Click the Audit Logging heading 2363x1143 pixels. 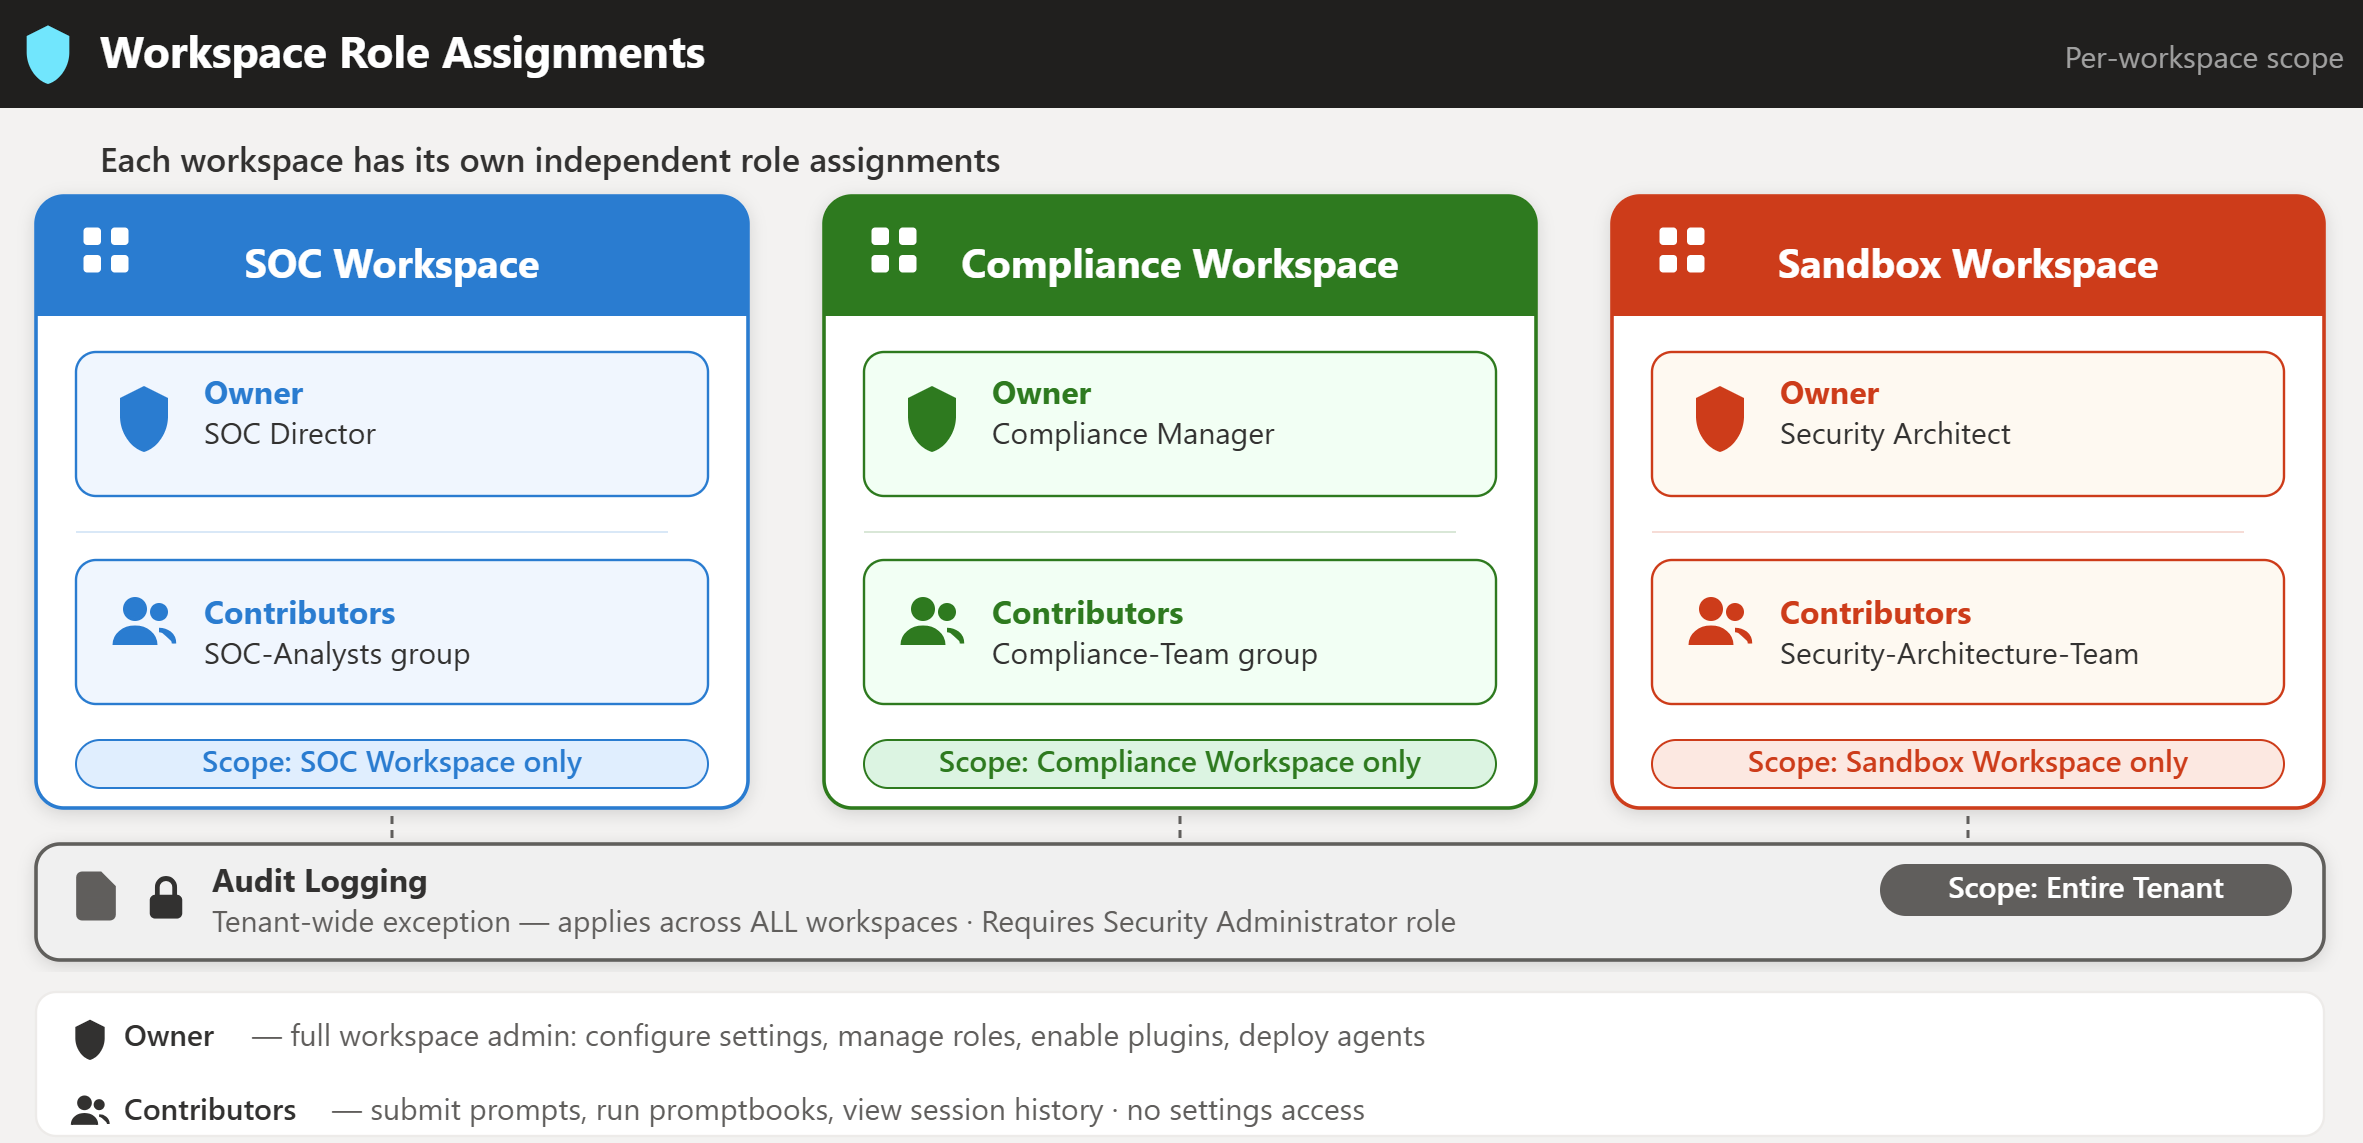(x=320, y=881)
